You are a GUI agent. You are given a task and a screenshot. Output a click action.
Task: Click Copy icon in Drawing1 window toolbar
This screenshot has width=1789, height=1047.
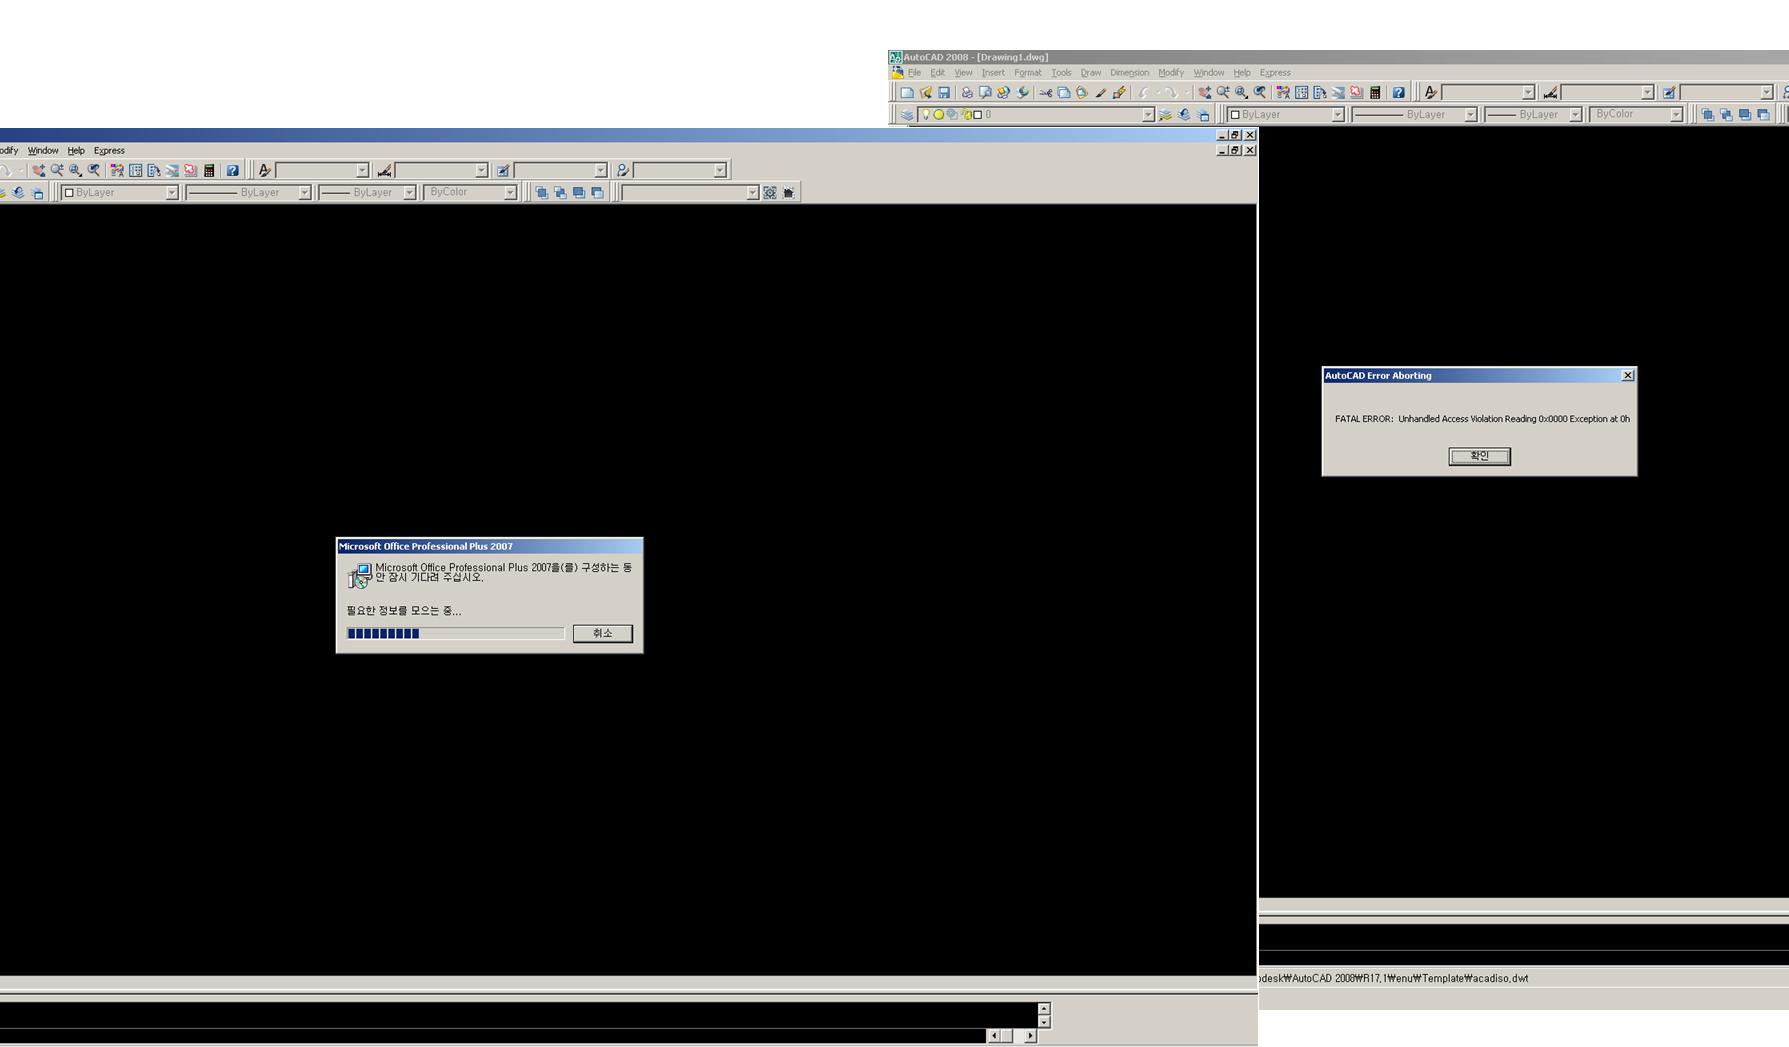(1064, 93)
